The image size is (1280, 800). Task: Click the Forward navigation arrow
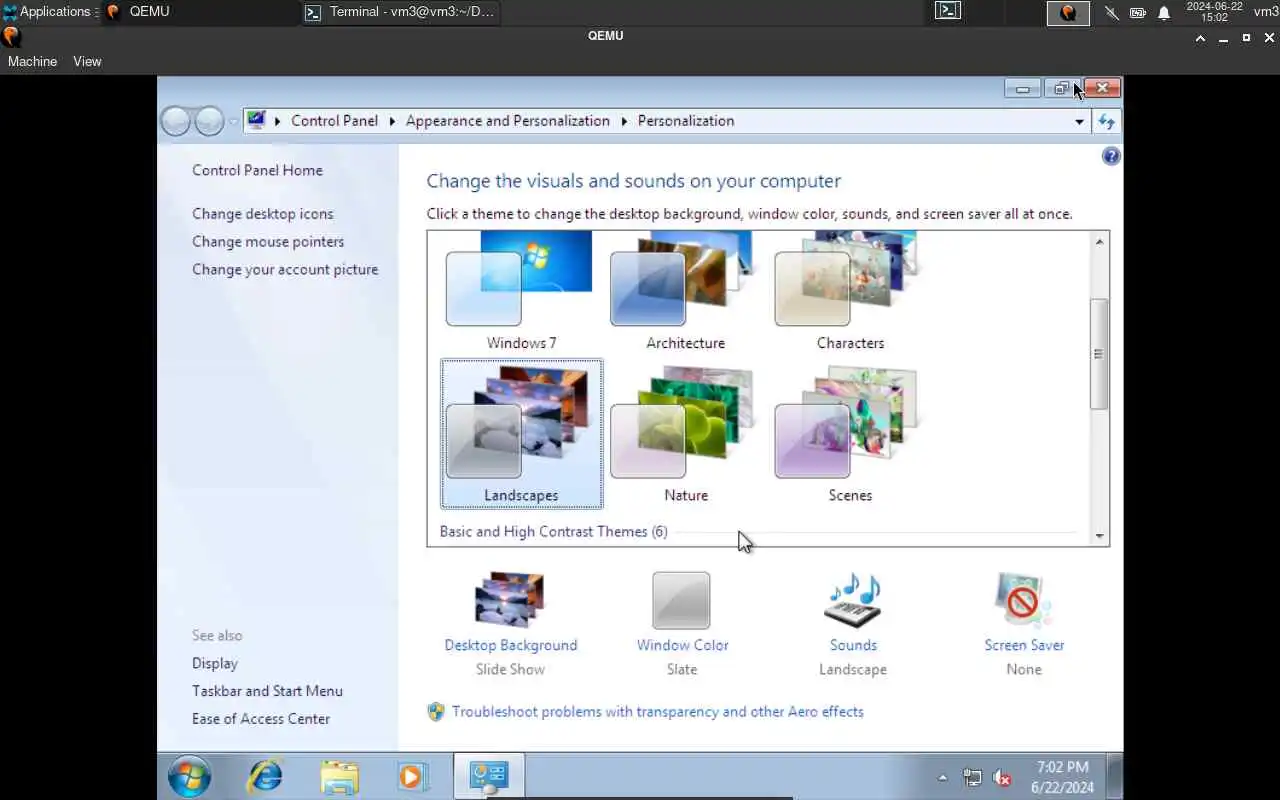209,121
